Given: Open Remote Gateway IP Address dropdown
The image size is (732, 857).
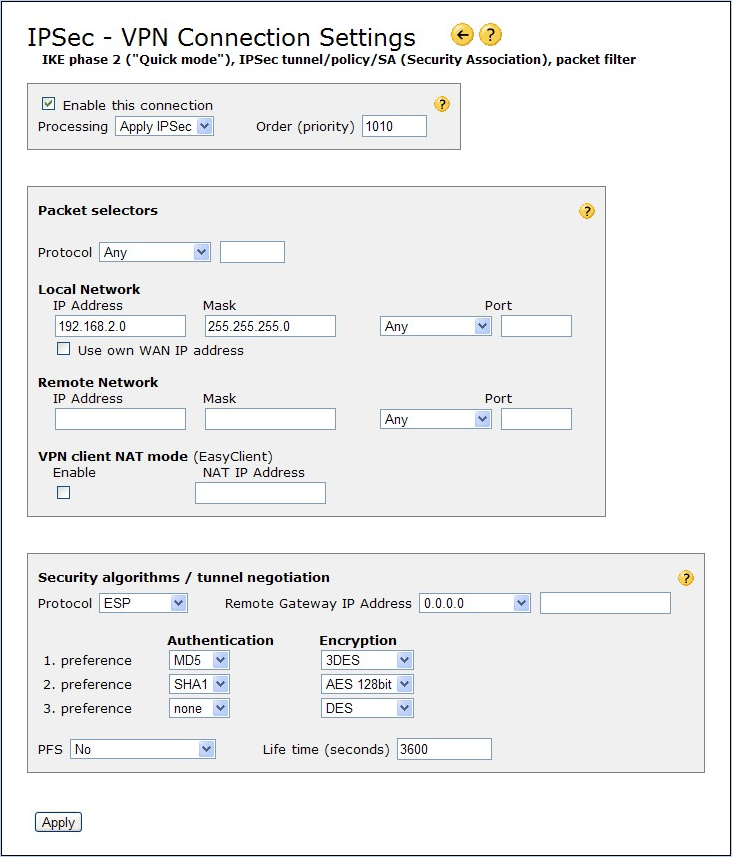Looking at the screenshot, I should click(475, 603).
